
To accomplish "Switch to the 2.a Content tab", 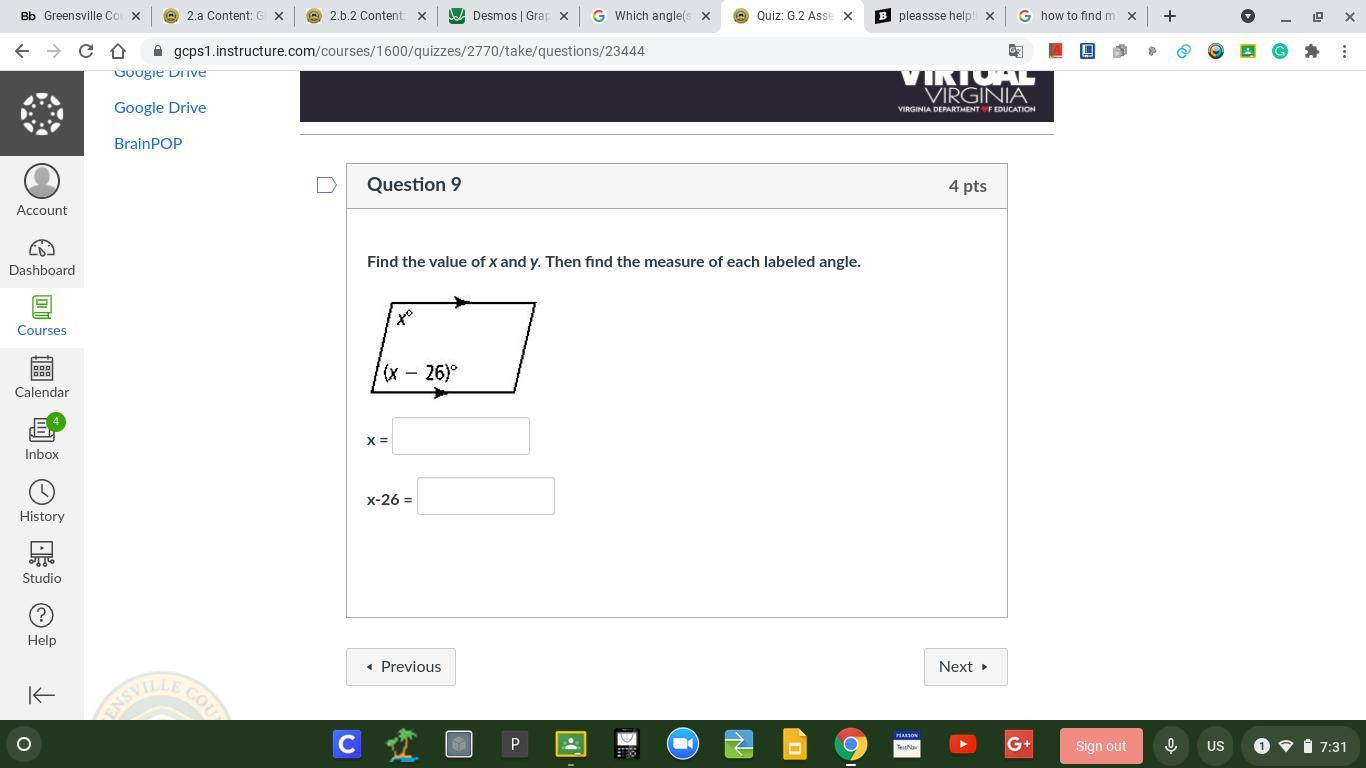I will coord(223,16).
